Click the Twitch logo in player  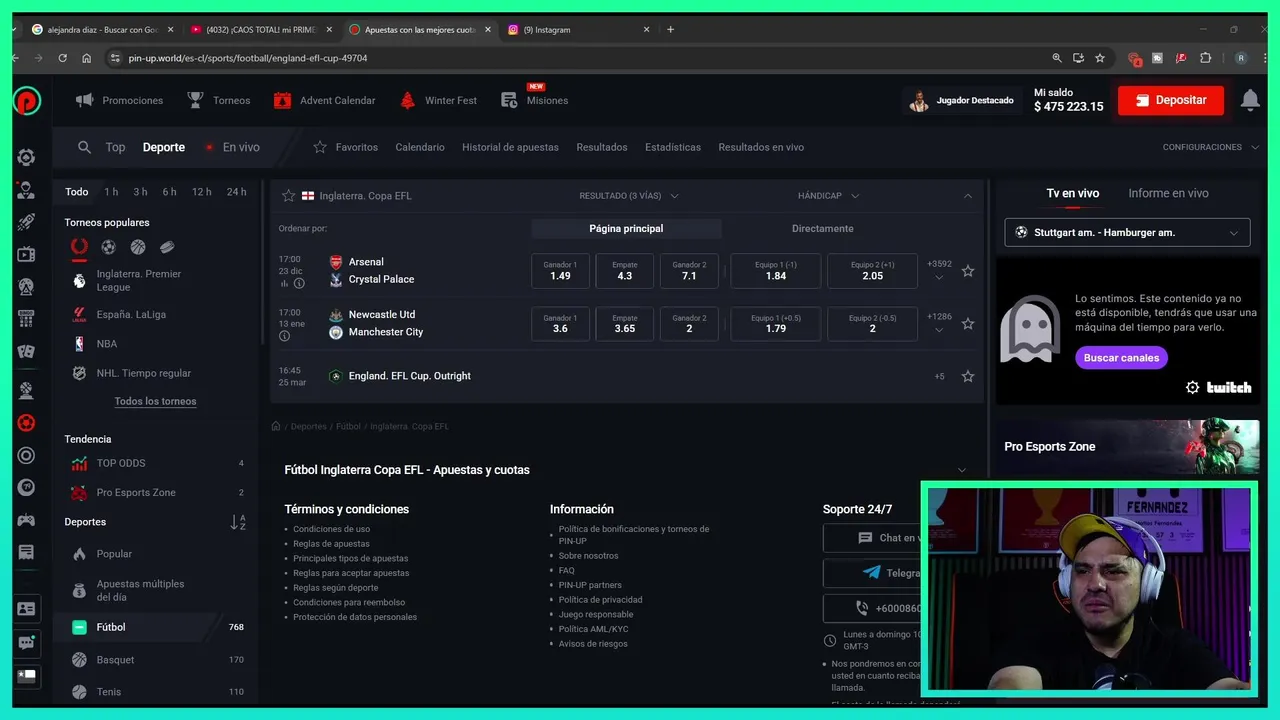(x=1229, y=388)
